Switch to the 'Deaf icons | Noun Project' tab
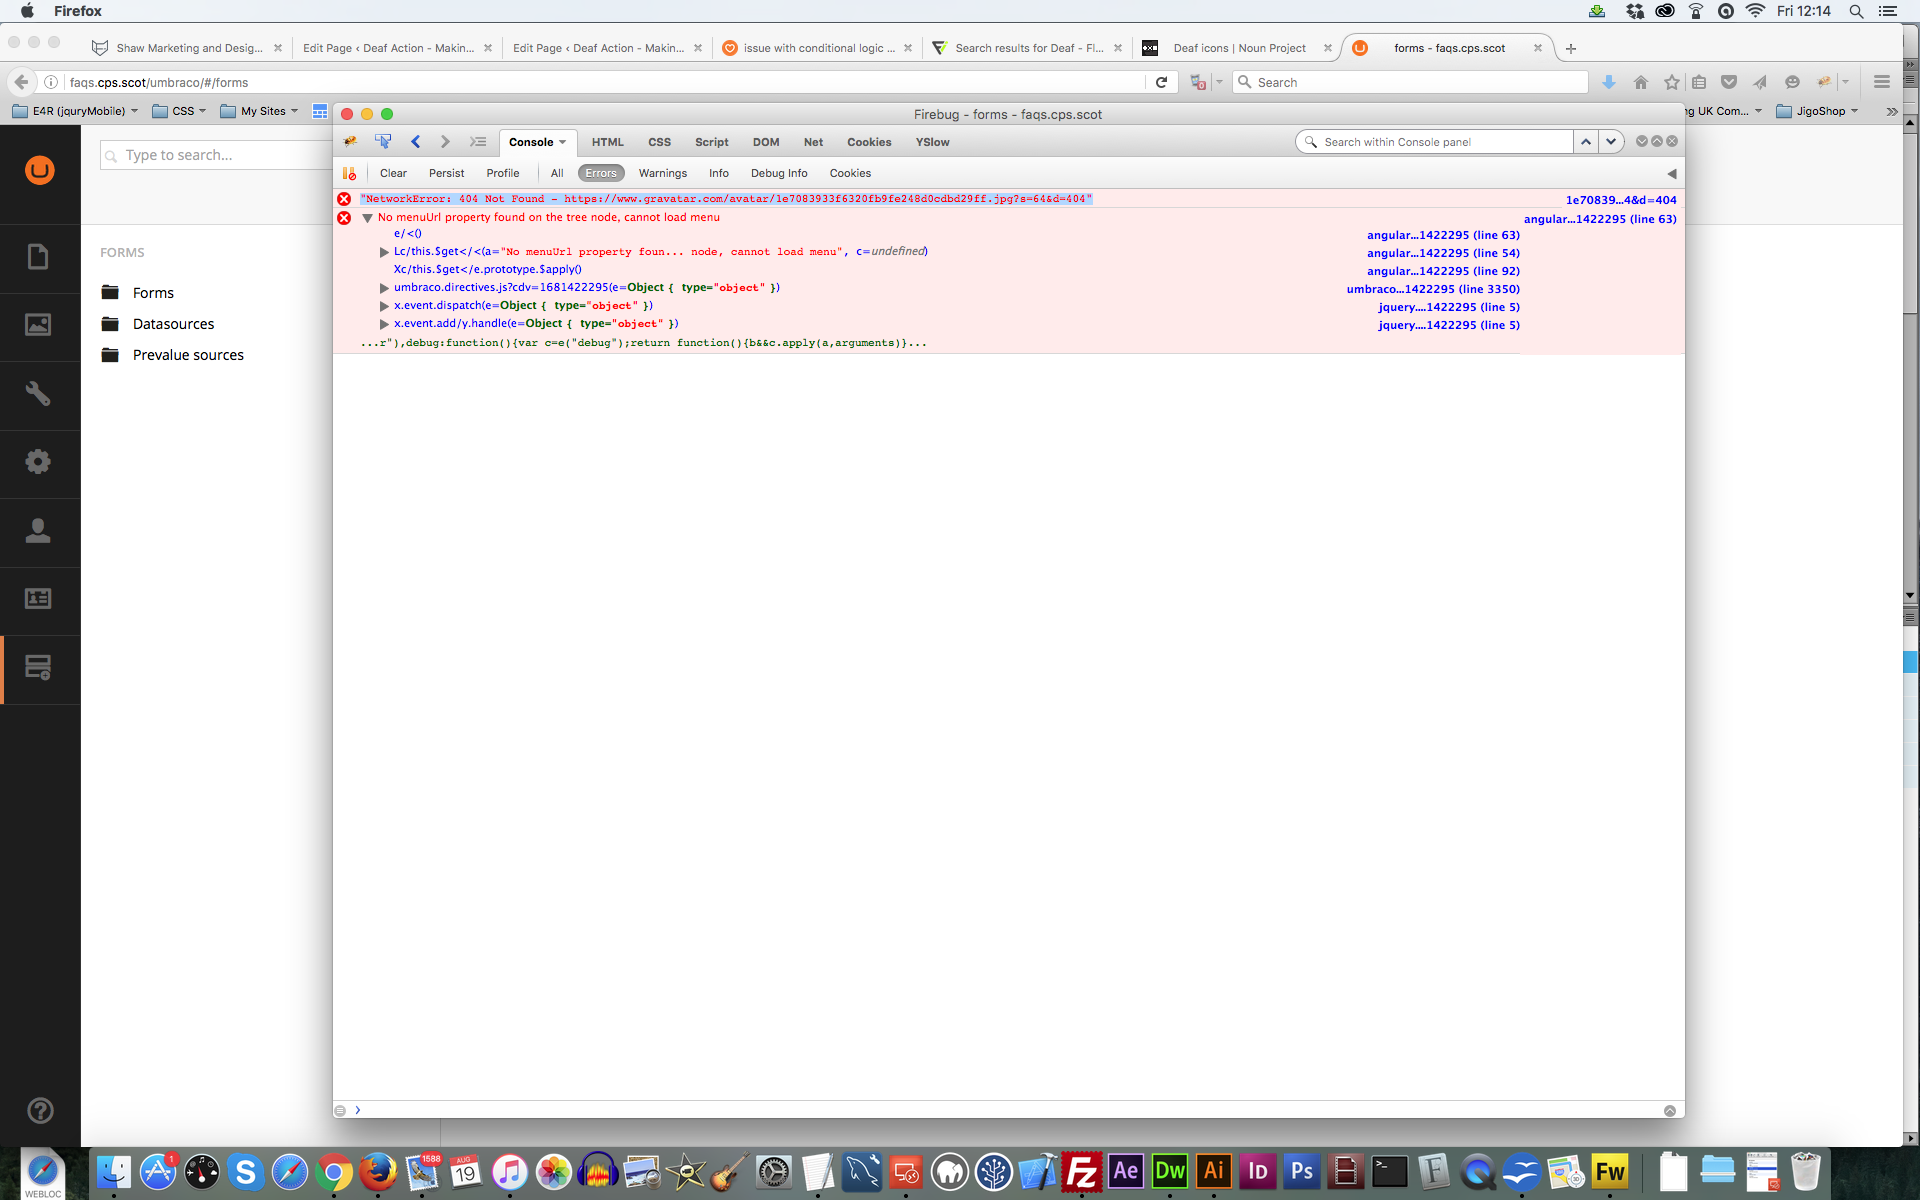The image size is (1920, 1200). (1238, 48)
